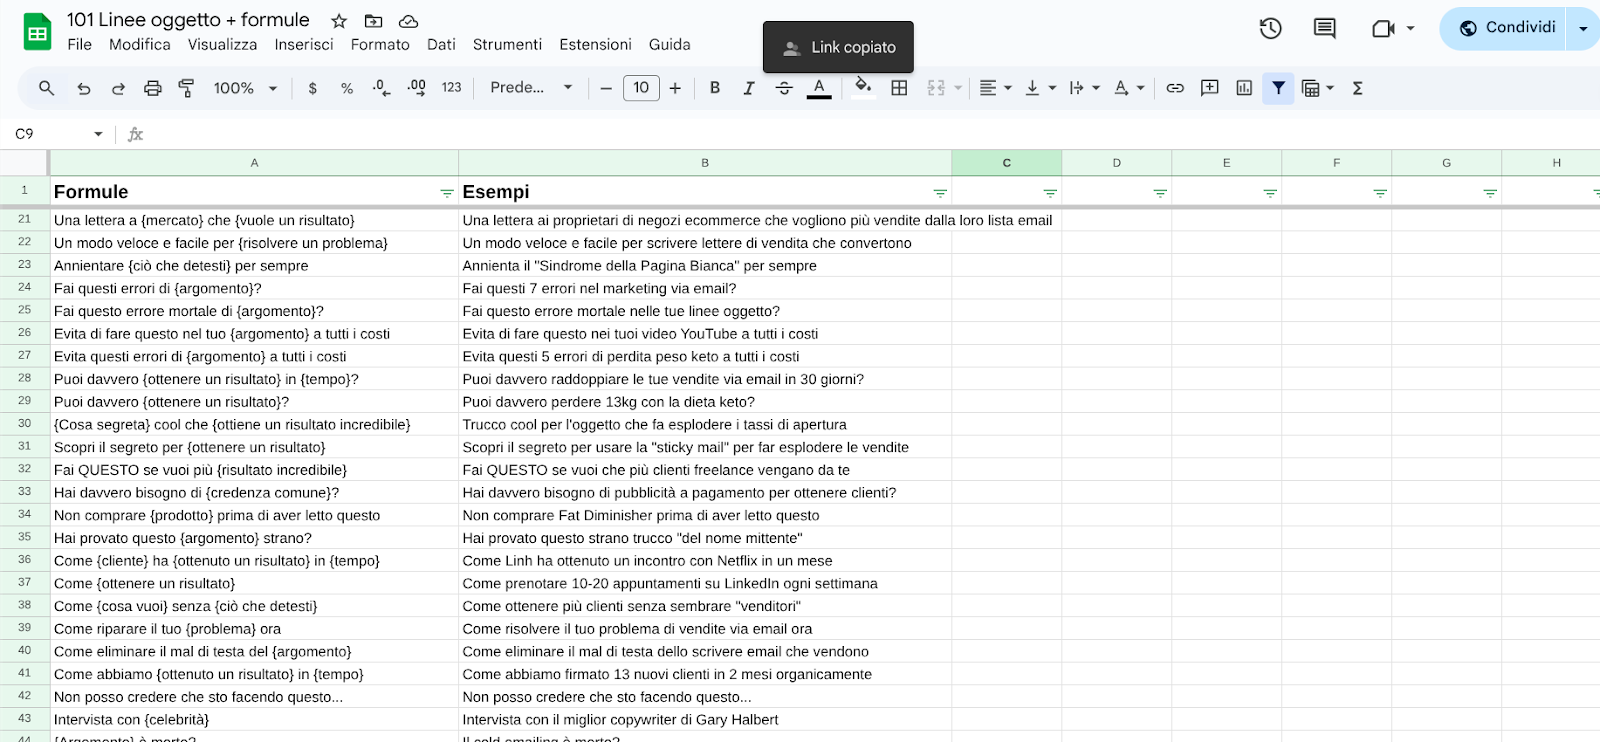Select row 30 header
Screen dimensions: 1600x742
click(24, 424)
